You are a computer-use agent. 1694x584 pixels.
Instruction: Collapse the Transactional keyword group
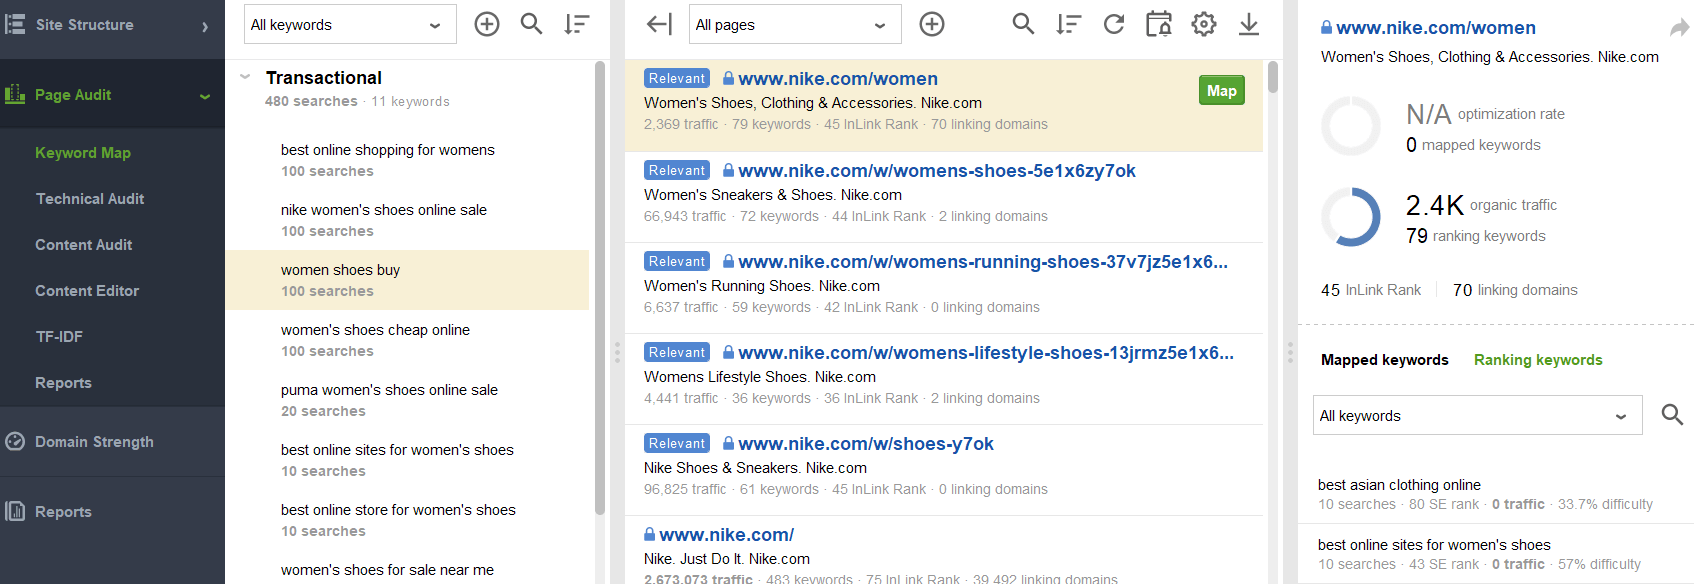[x=245, y=77]
